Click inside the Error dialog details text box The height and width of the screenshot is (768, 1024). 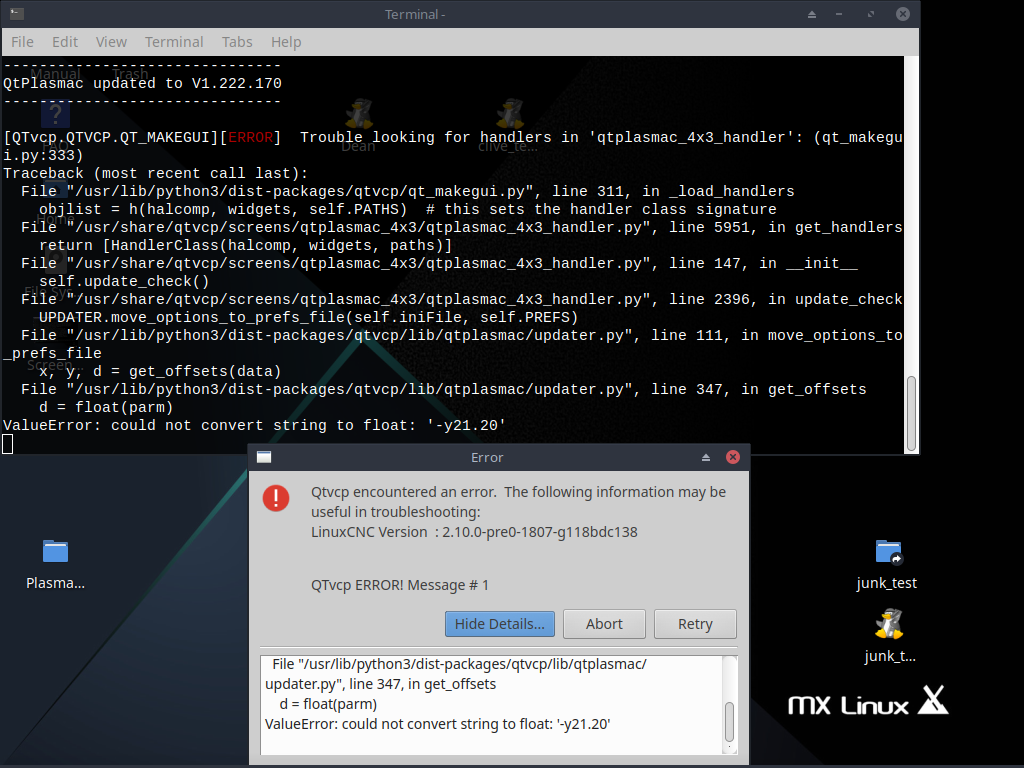[x=492, y=705]
